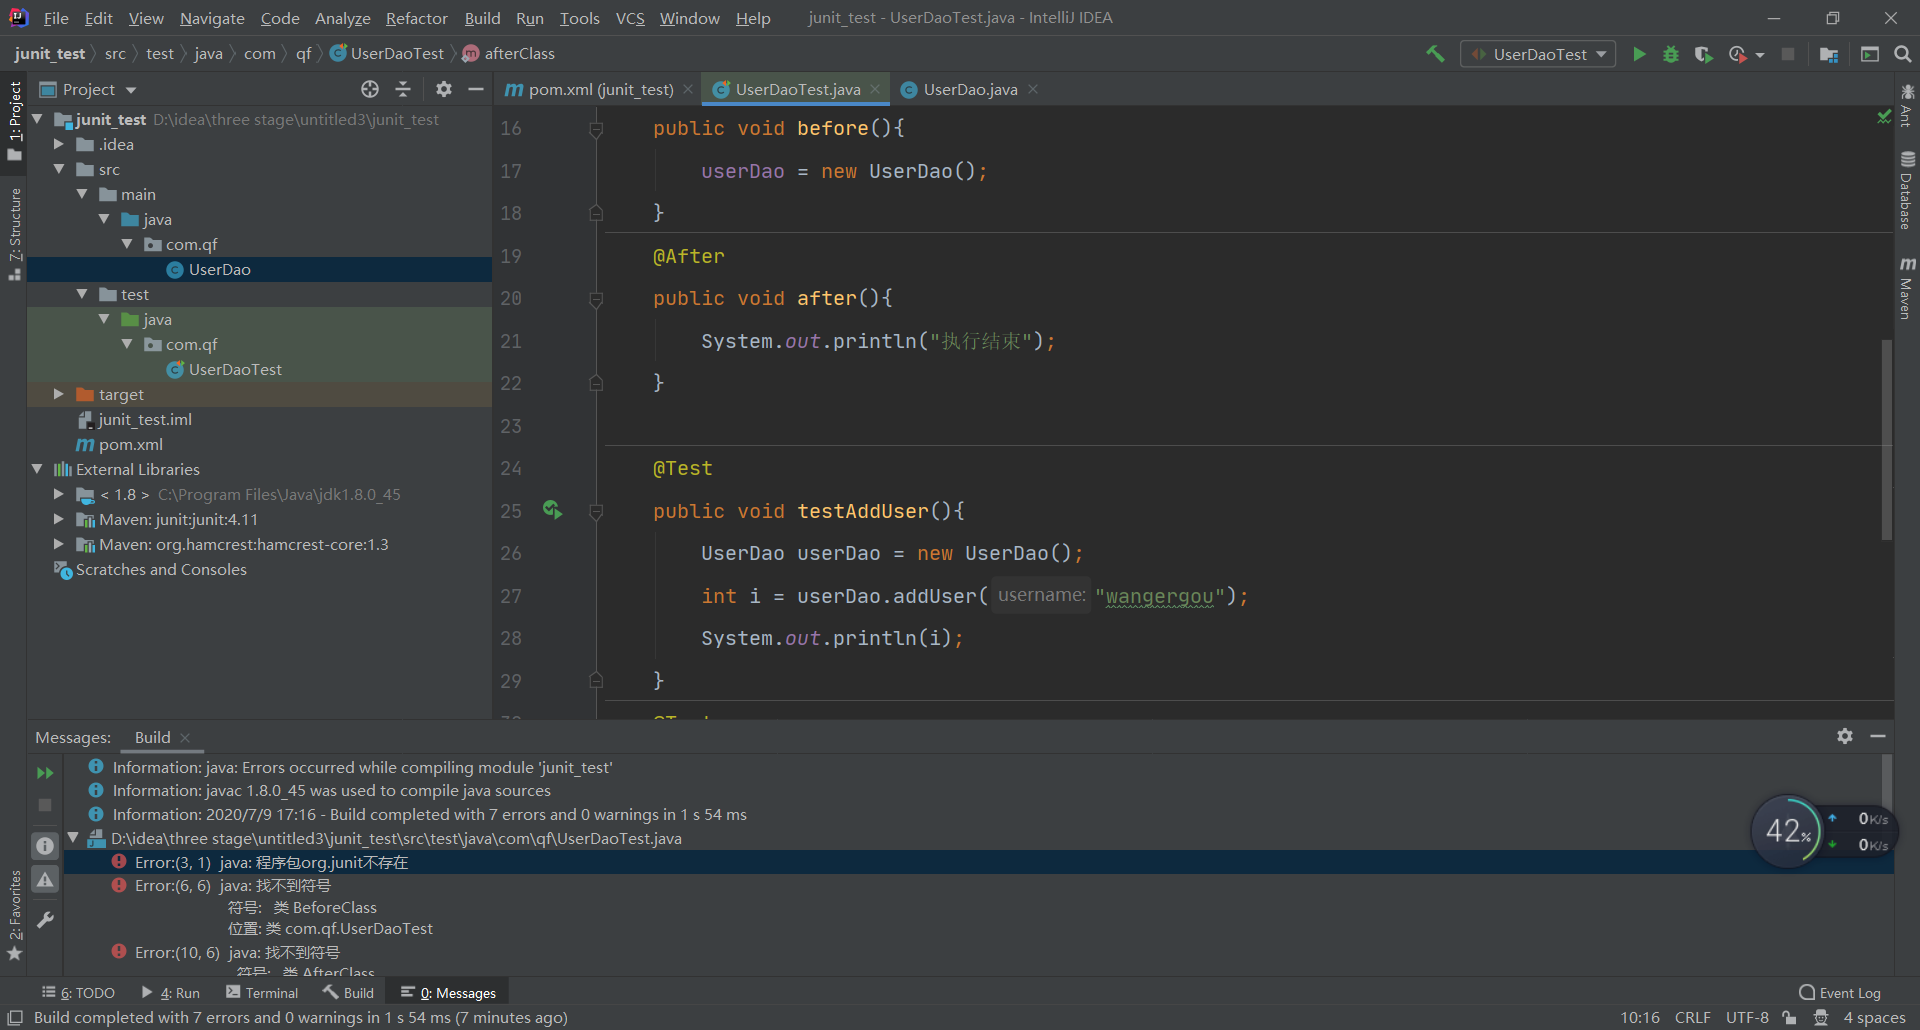The image size is (1920, 1030).
Task: Open the Terminal tool window
Action: tap(262, 993)
